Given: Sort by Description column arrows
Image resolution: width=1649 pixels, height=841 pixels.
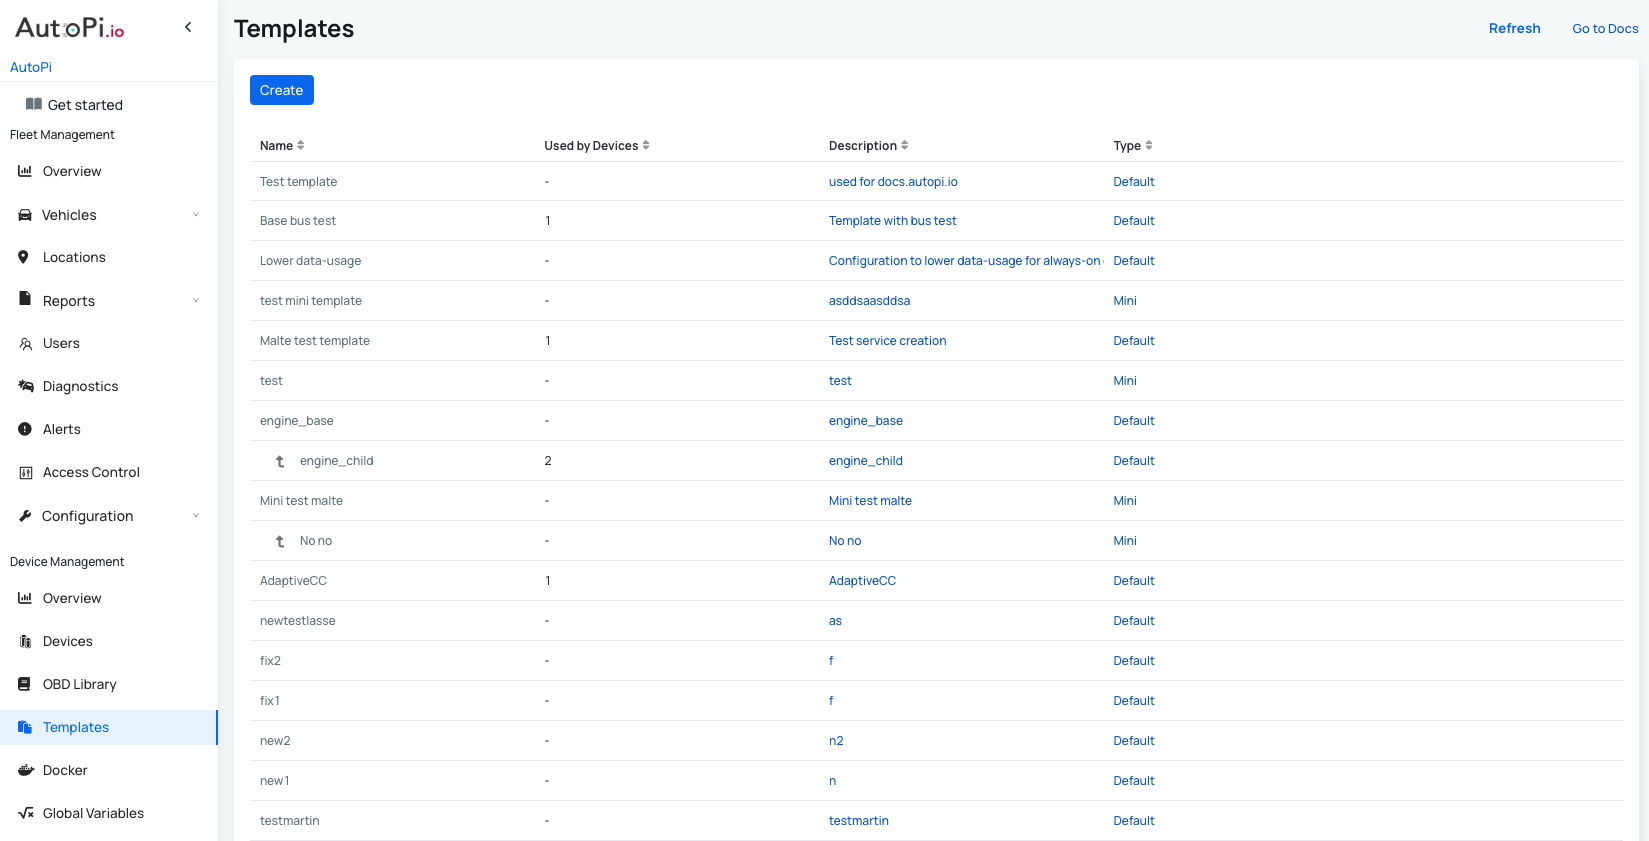Looking at the screenshot, I should click(x=905, y=145).
